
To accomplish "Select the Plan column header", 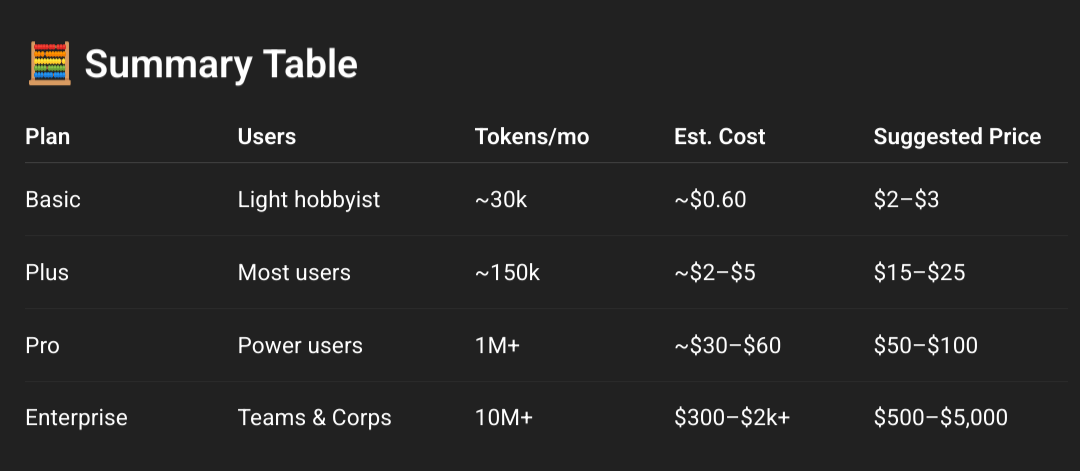I will [x=48, y=136].
